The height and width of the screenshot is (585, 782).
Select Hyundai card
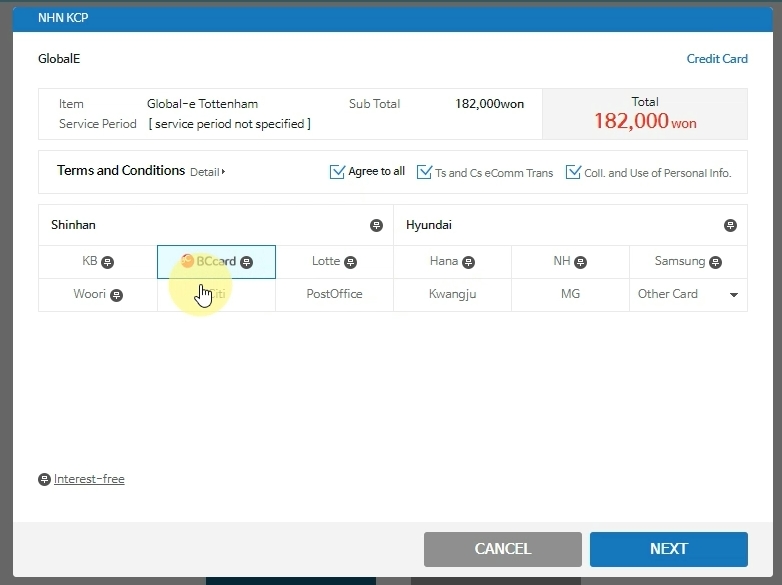571,225
